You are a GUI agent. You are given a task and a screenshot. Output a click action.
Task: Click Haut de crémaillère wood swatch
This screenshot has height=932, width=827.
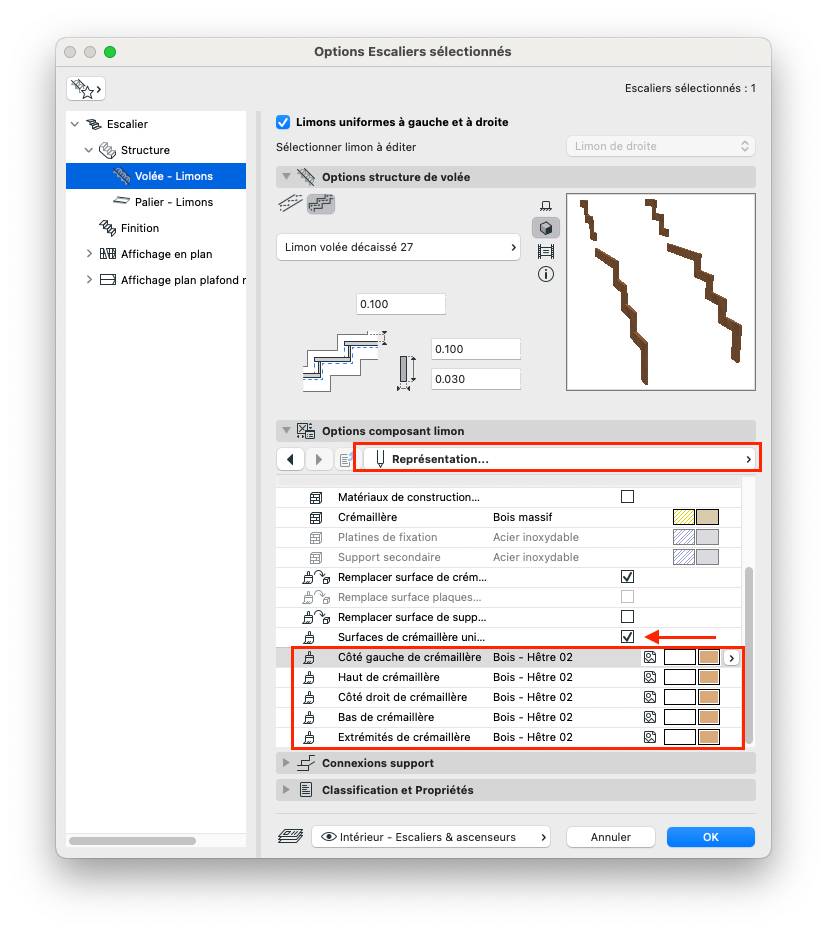click(x=709, y=677)
